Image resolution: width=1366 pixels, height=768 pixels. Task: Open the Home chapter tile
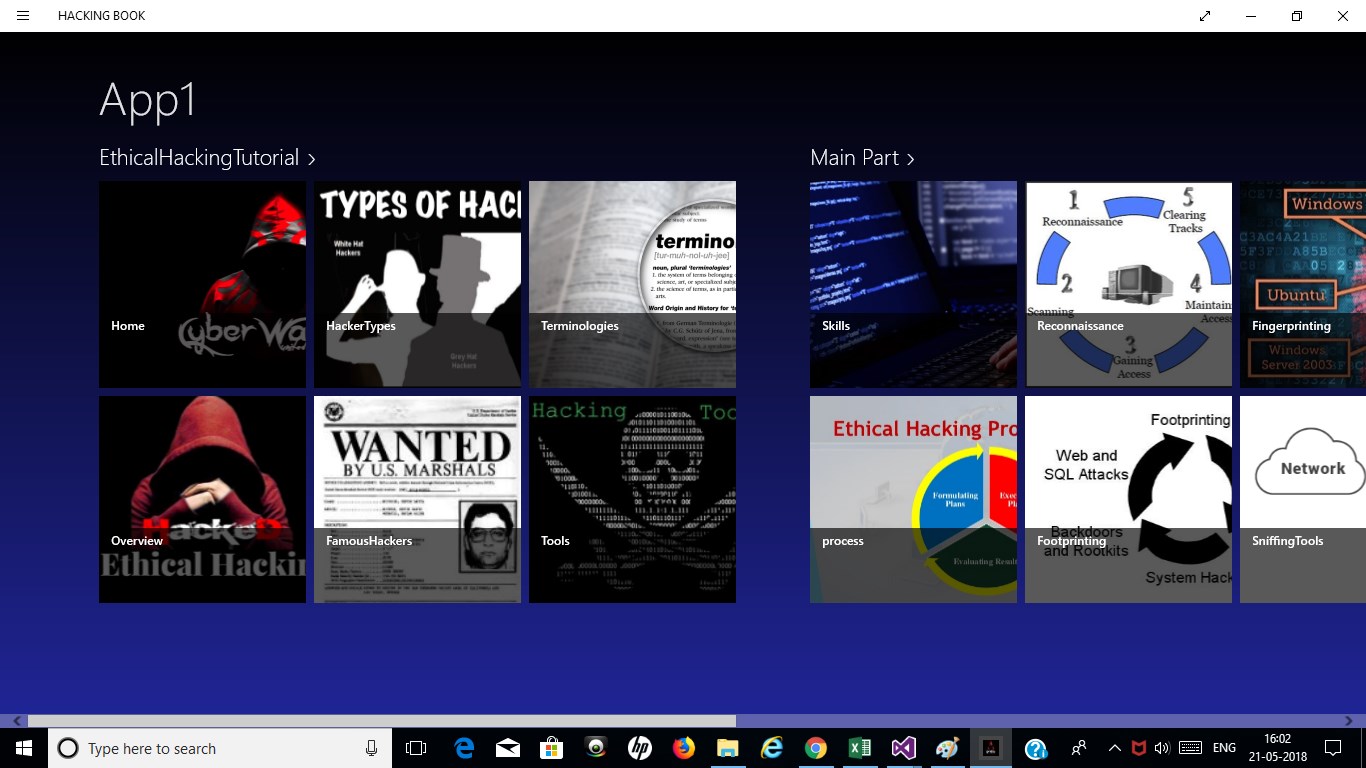coord(202,284)
